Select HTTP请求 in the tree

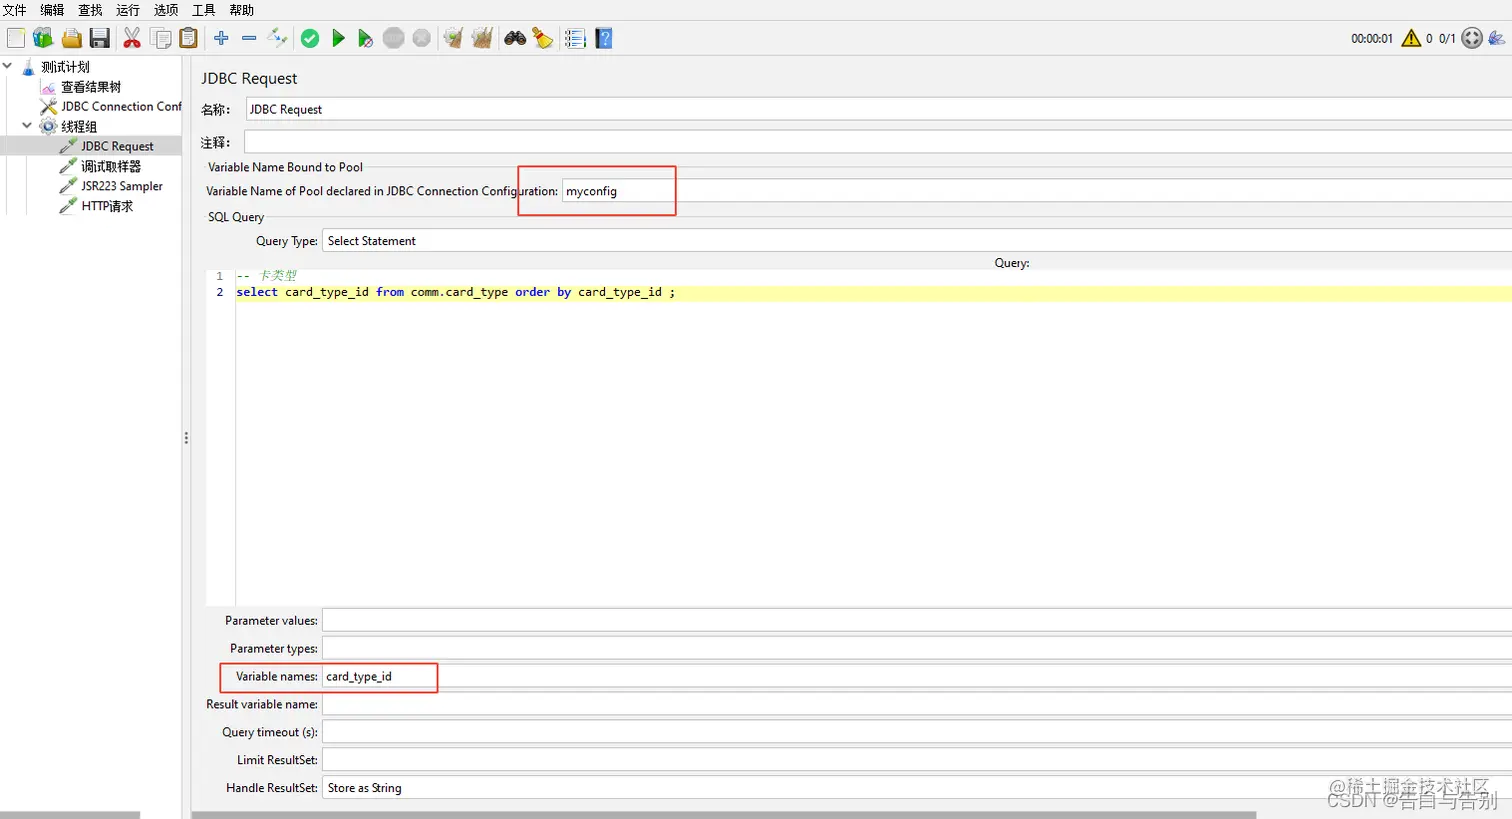[107, 206]
